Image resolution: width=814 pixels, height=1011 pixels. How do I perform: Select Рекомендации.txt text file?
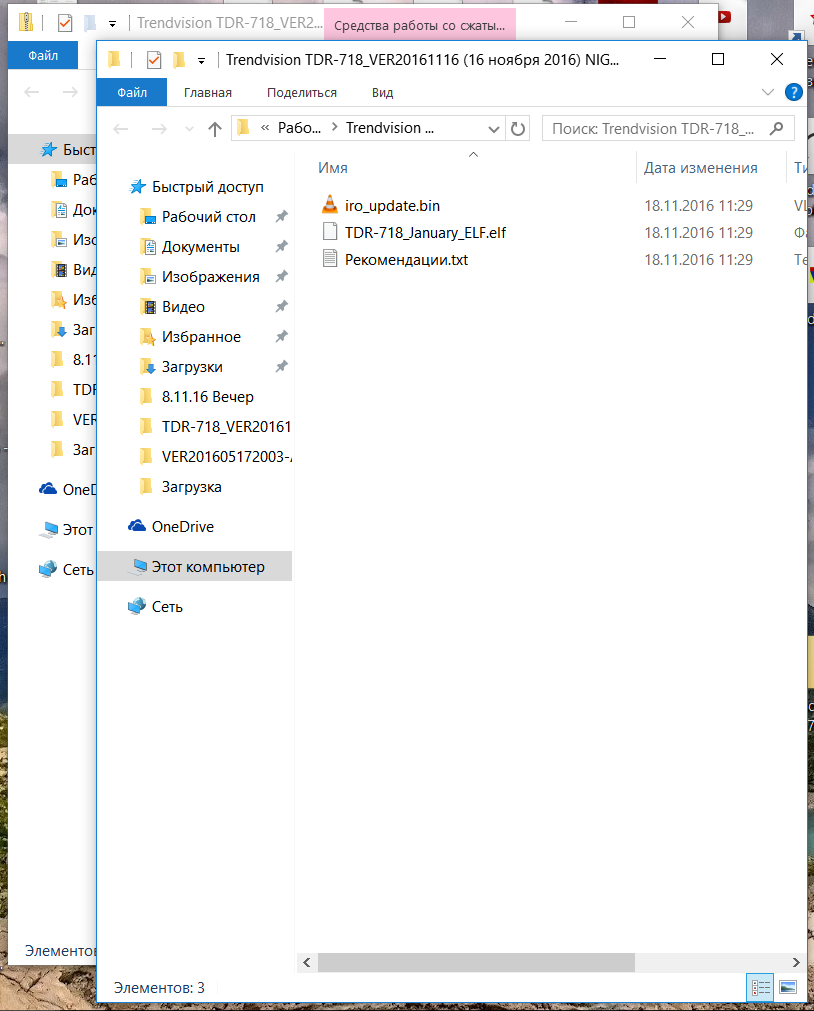tap(405, 260)
